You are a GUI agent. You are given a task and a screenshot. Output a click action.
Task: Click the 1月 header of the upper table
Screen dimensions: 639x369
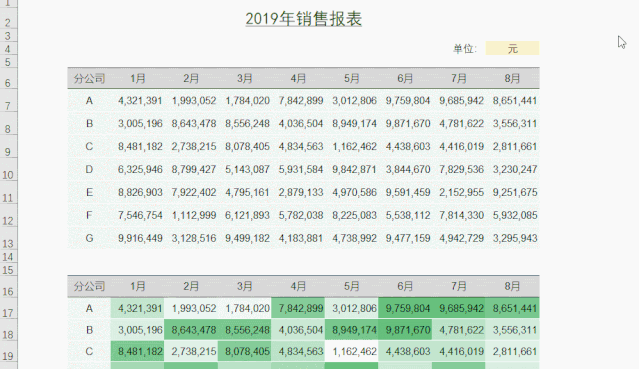click(137, 78)
